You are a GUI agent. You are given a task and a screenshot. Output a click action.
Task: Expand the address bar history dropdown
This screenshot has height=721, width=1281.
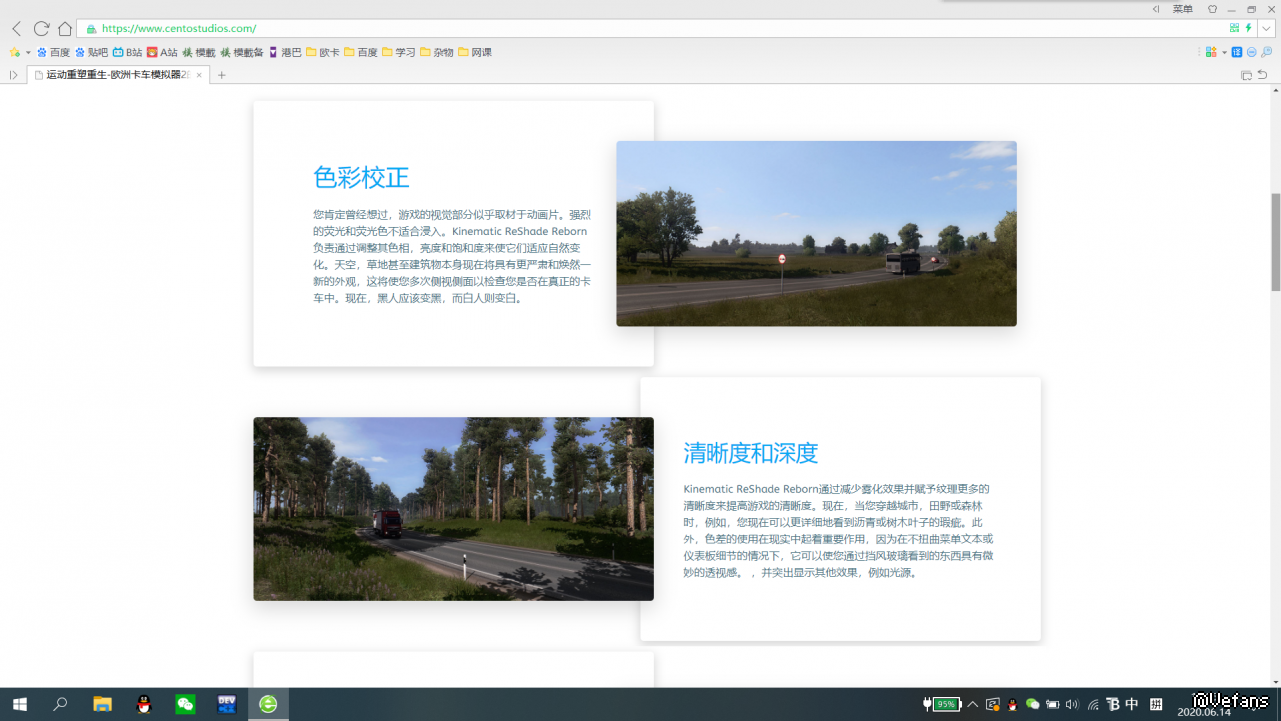(x=1266, y=28)
